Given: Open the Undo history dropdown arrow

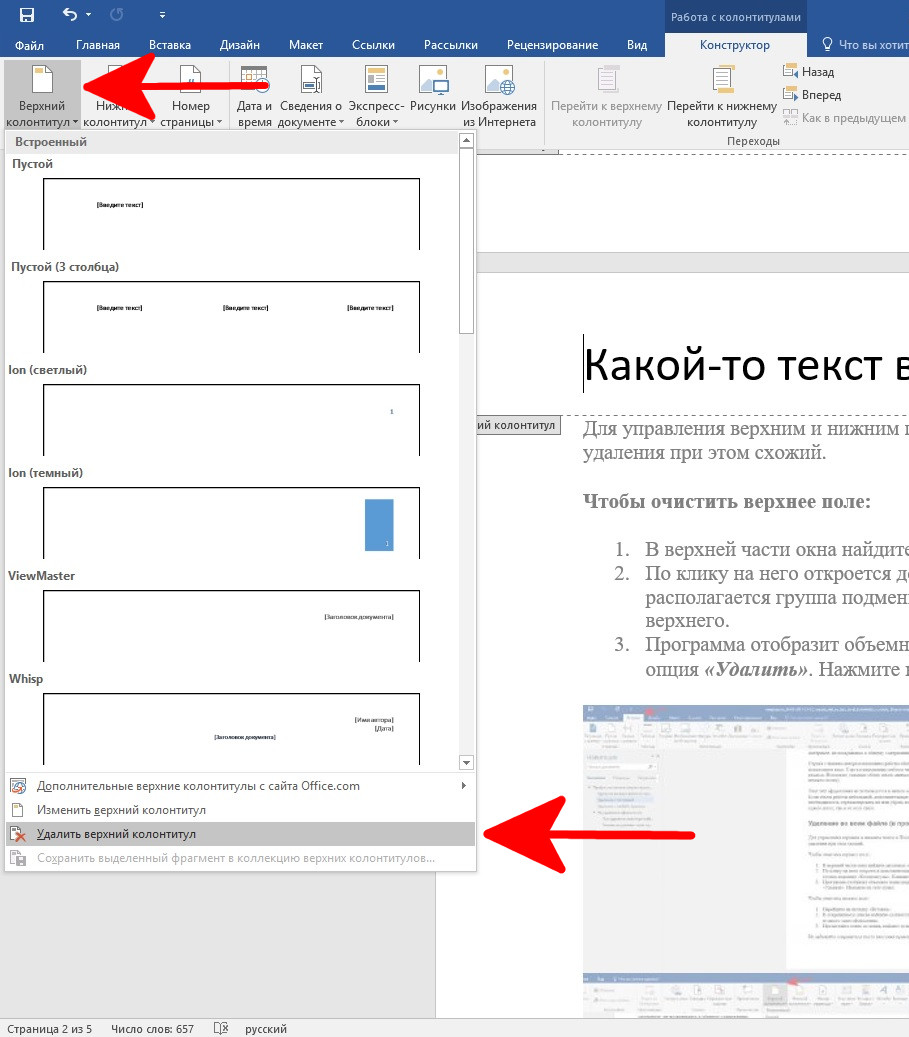Looking at the screenshot, I should click(x=89, y=15).
